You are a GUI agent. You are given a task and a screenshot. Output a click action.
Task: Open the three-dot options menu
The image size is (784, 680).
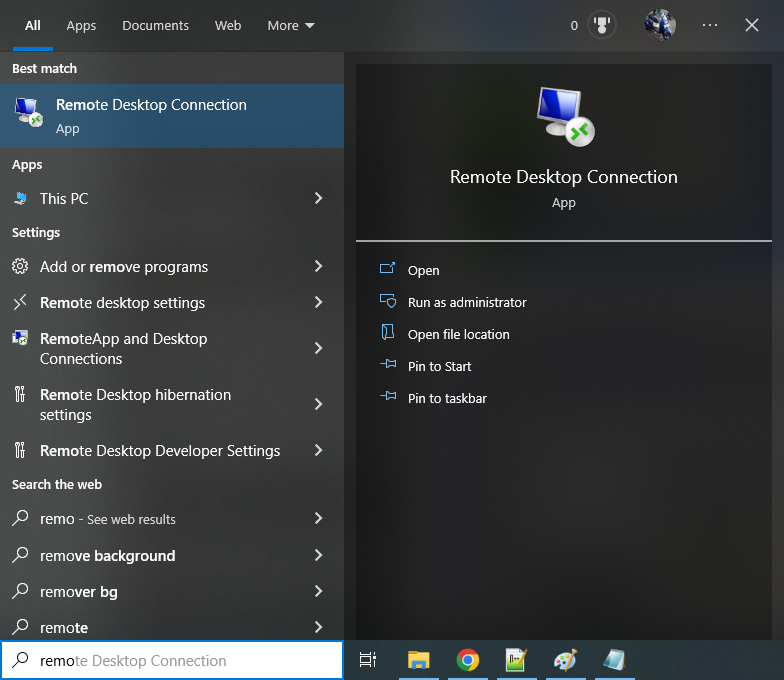coord(710,25)
